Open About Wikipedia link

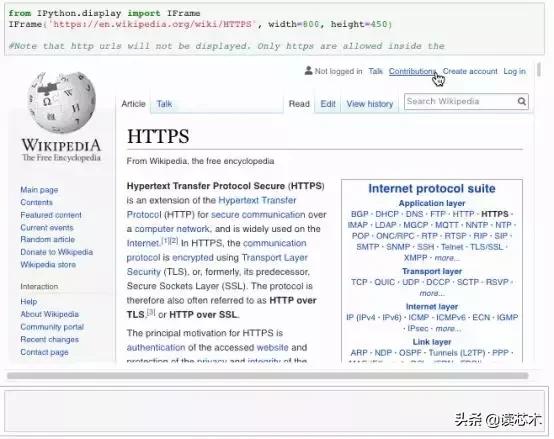point(49,314)
